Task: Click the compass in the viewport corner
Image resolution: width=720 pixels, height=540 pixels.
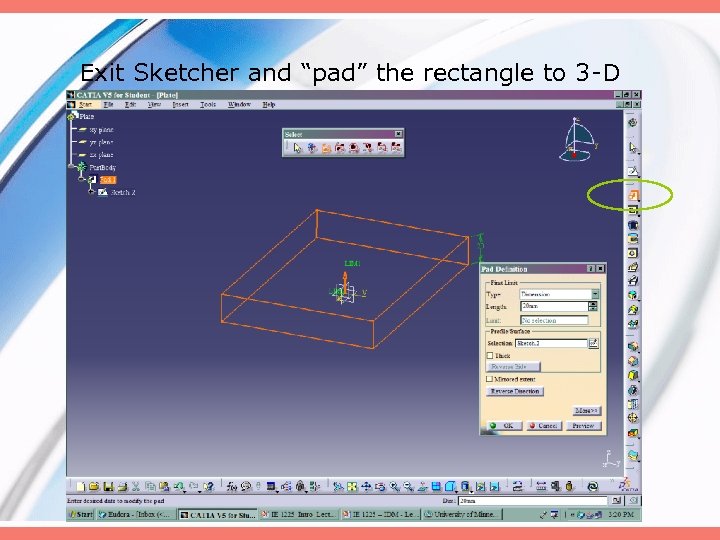Action: 577,140
